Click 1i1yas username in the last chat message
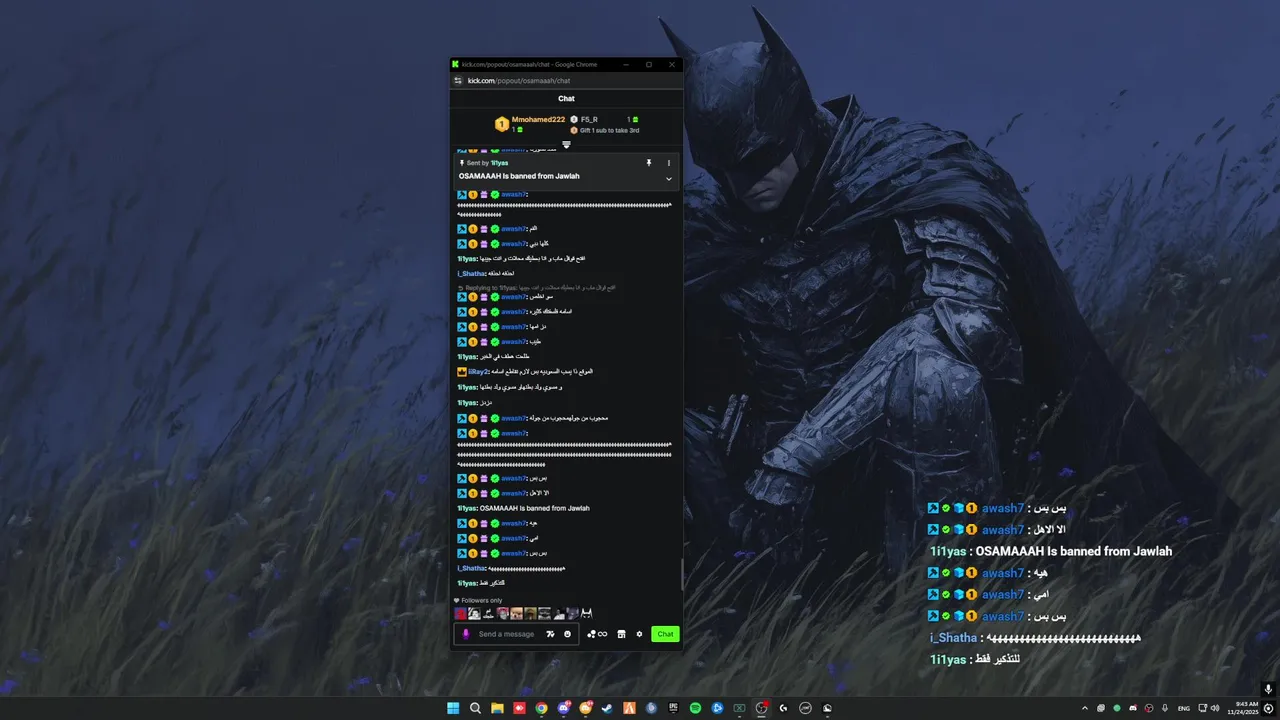This screenshot has height=720, width=1280. (467, 583)
